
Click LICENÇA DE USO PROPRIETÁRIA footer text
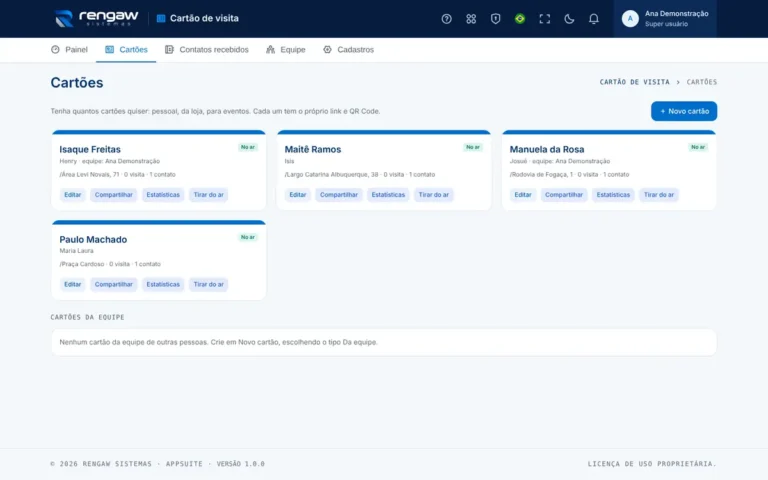point(652,463)
